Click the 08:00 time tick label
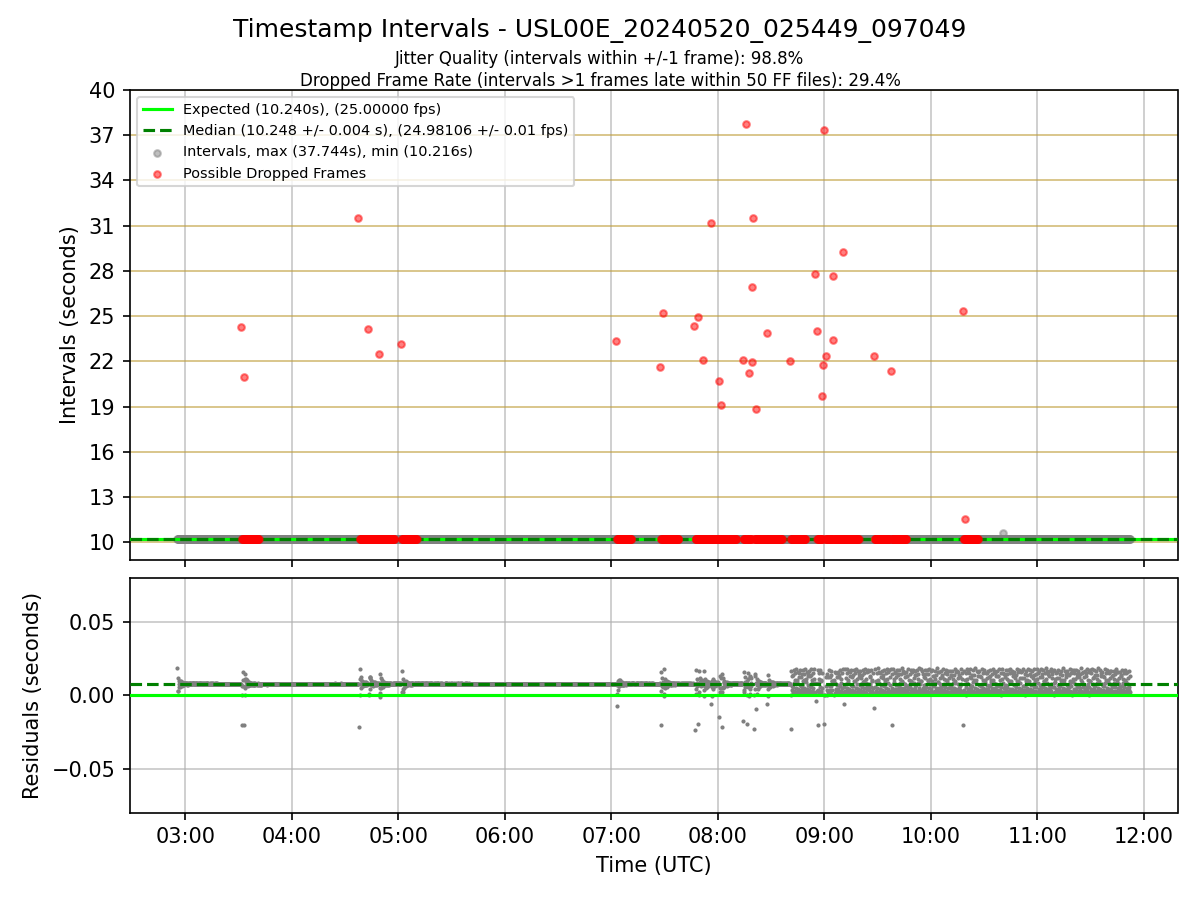 coord(718,834)
